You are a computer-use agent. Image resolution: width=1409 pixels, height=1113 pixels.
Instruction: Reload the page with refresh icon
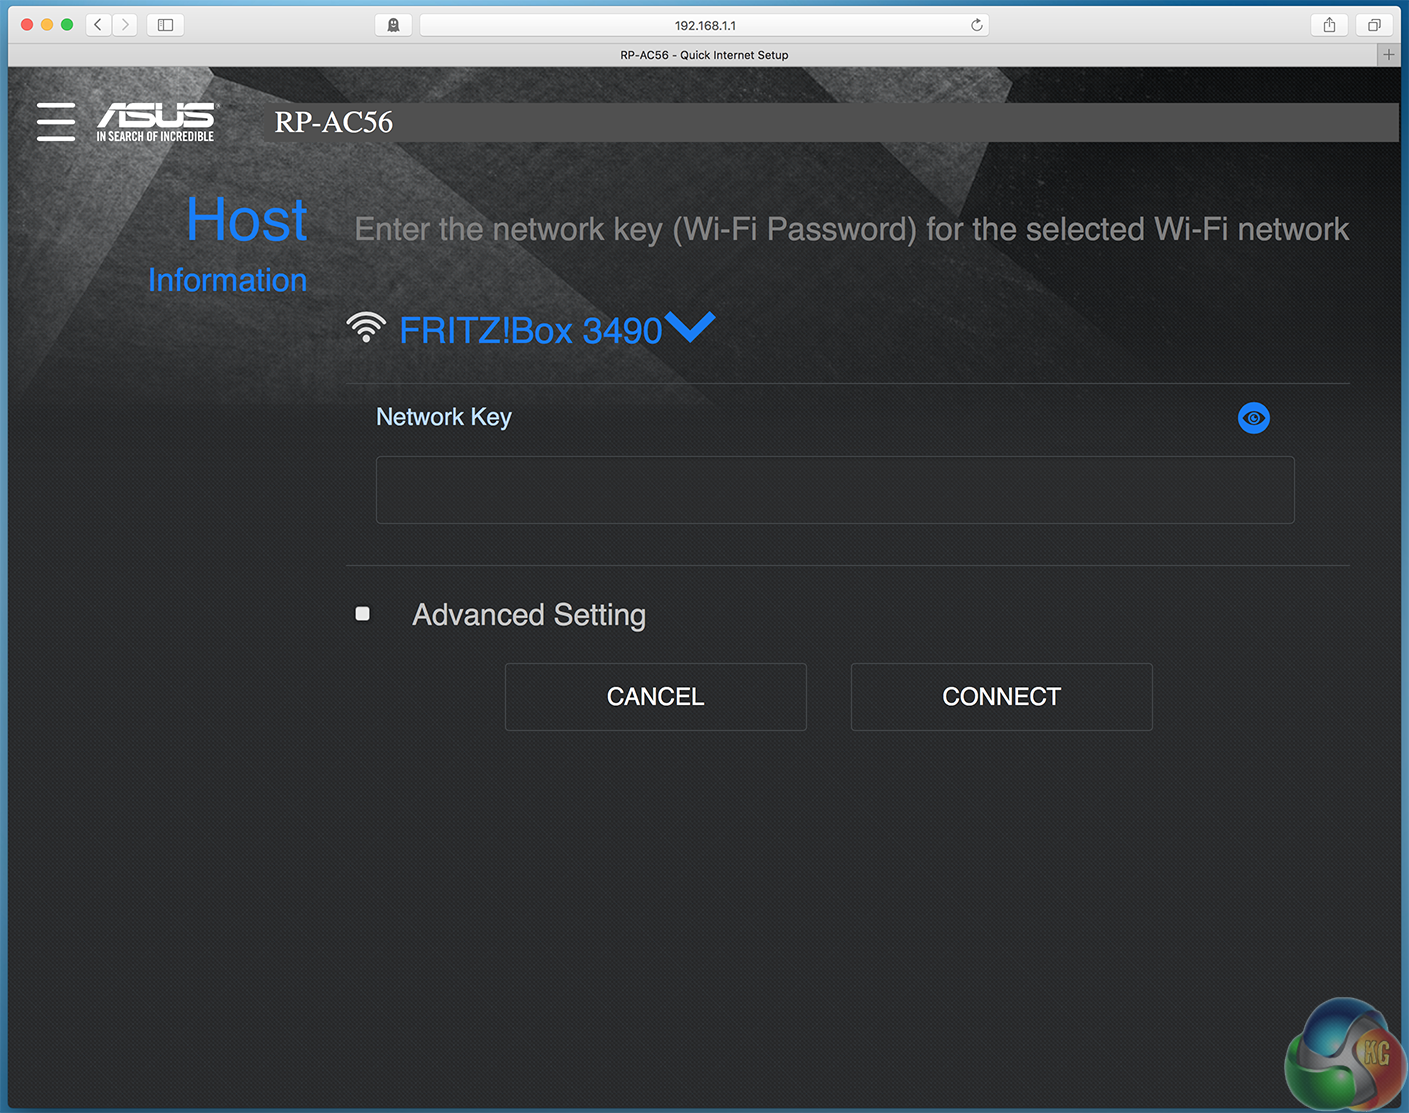click(x=977, y=25)
